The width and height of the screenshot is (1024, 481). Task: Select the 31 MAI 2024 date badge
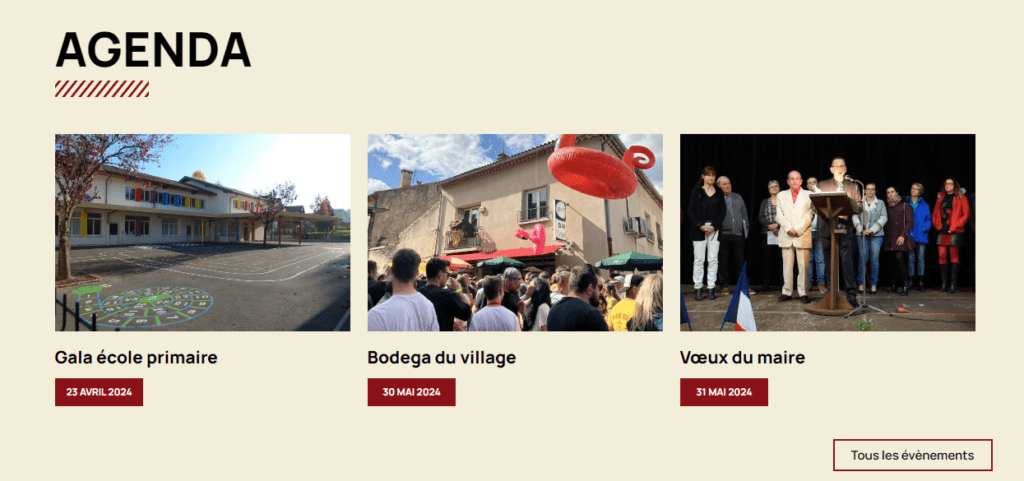point(724,392)
